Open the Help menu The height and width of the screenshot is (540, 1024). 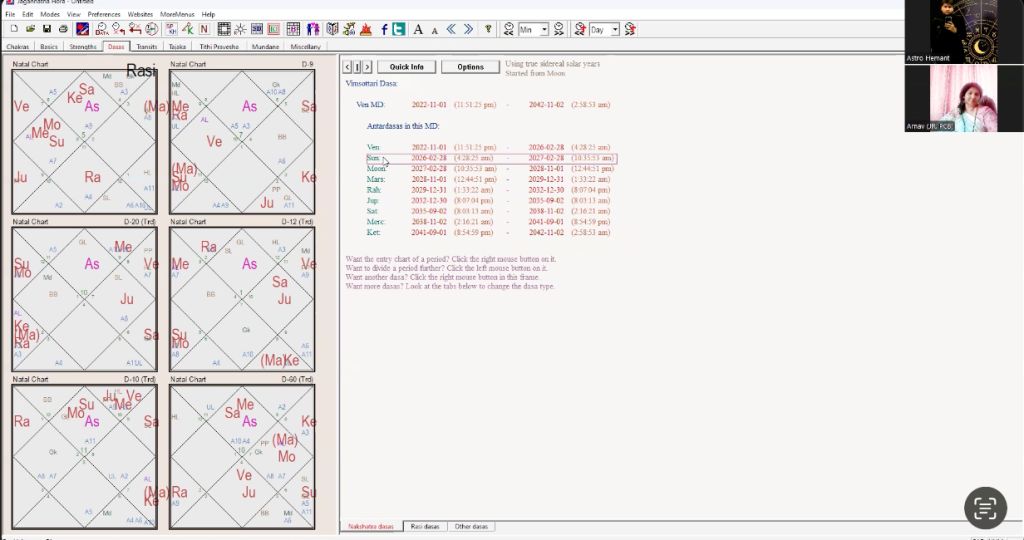(208, 14)
